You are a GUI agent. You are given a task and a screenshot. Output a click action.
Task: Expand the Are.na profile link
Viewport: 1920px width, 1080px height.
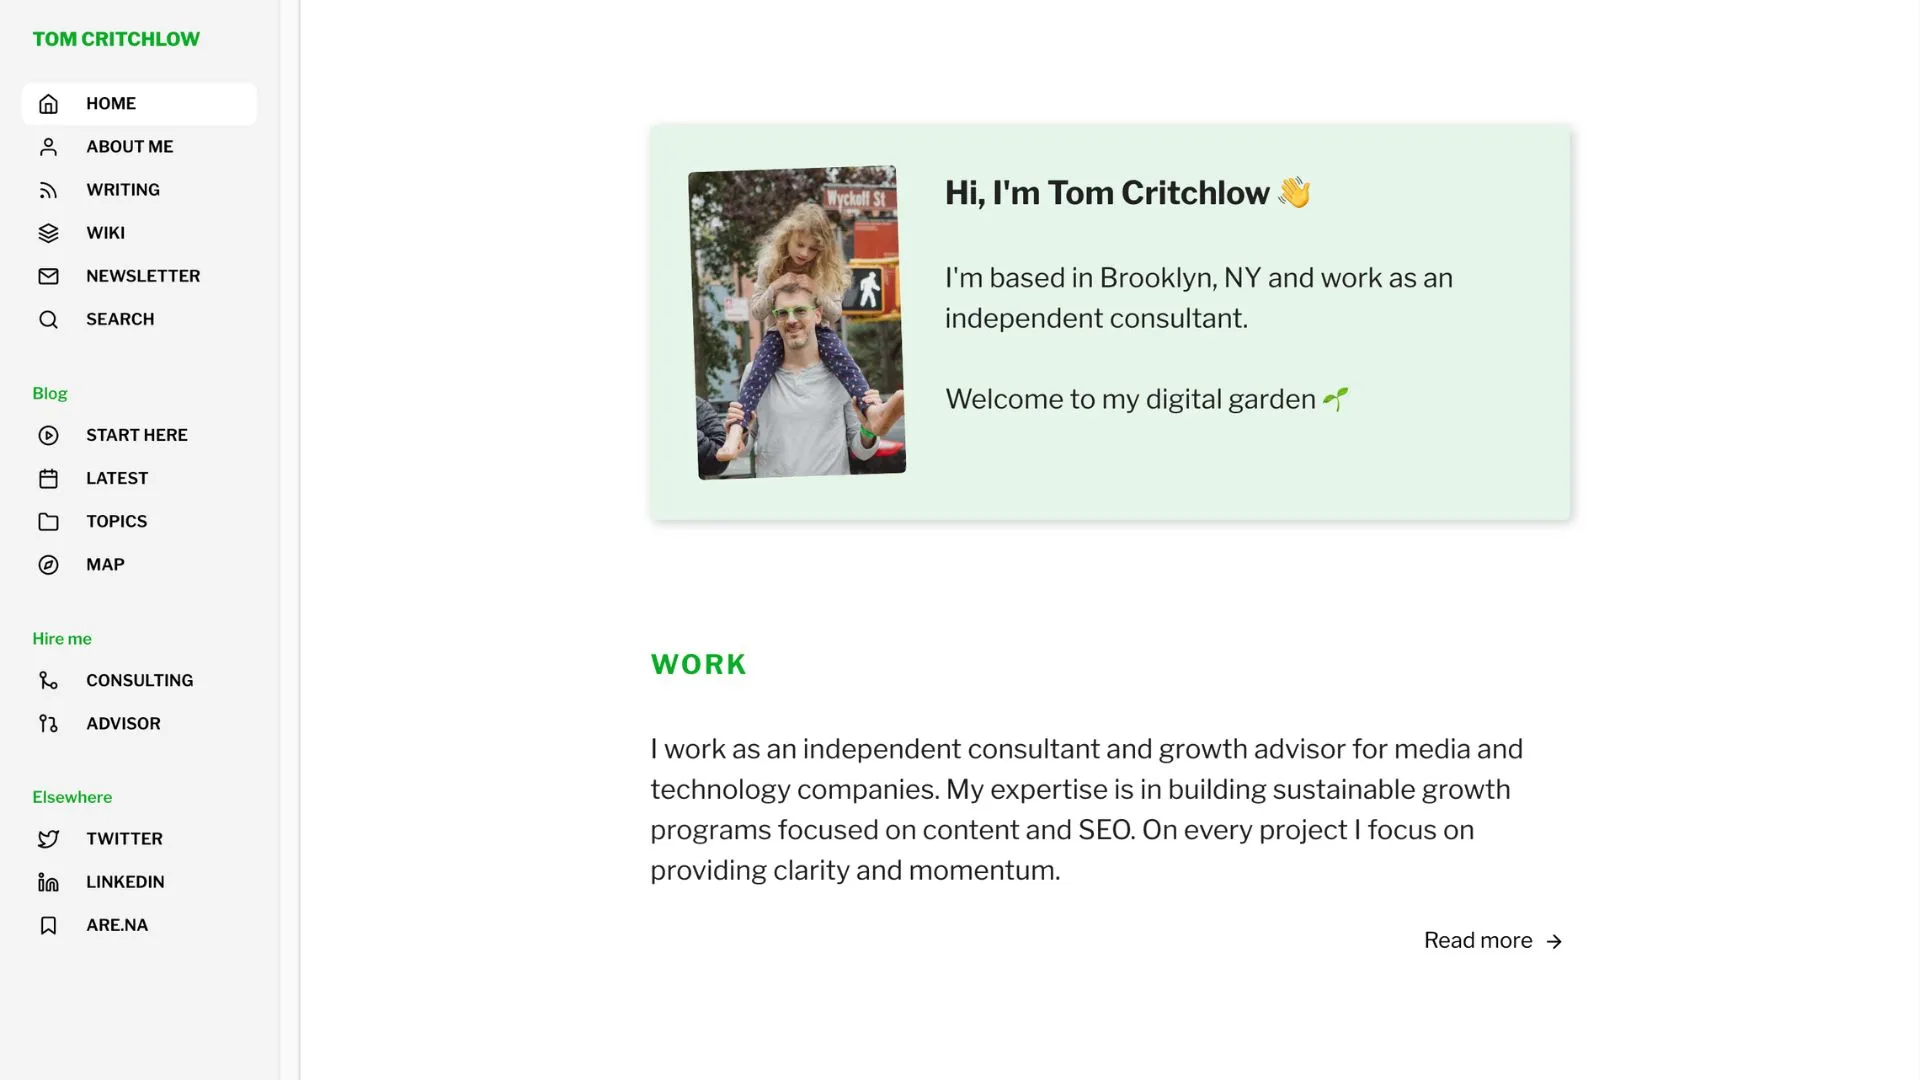coord(116,924)
